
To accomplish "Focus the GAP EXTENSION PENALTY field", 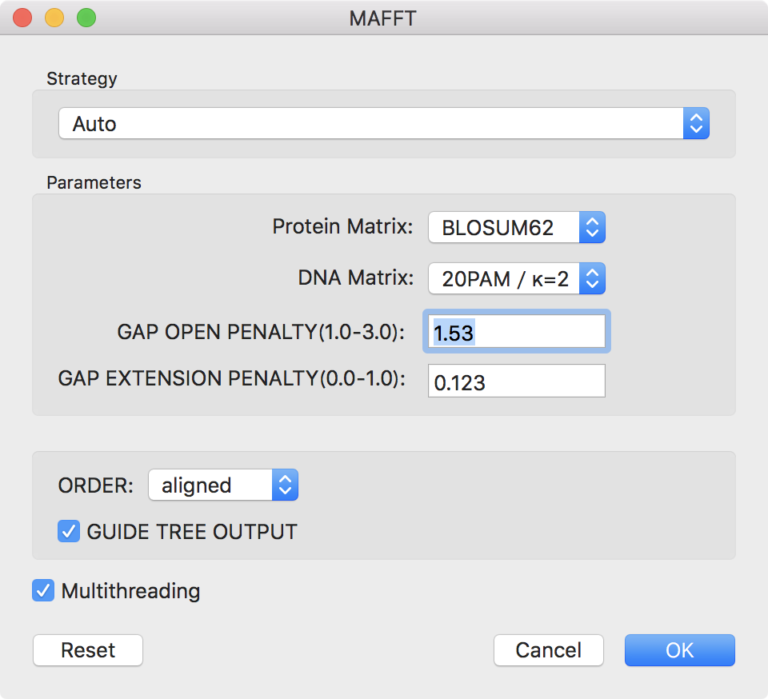I will 517,381.
